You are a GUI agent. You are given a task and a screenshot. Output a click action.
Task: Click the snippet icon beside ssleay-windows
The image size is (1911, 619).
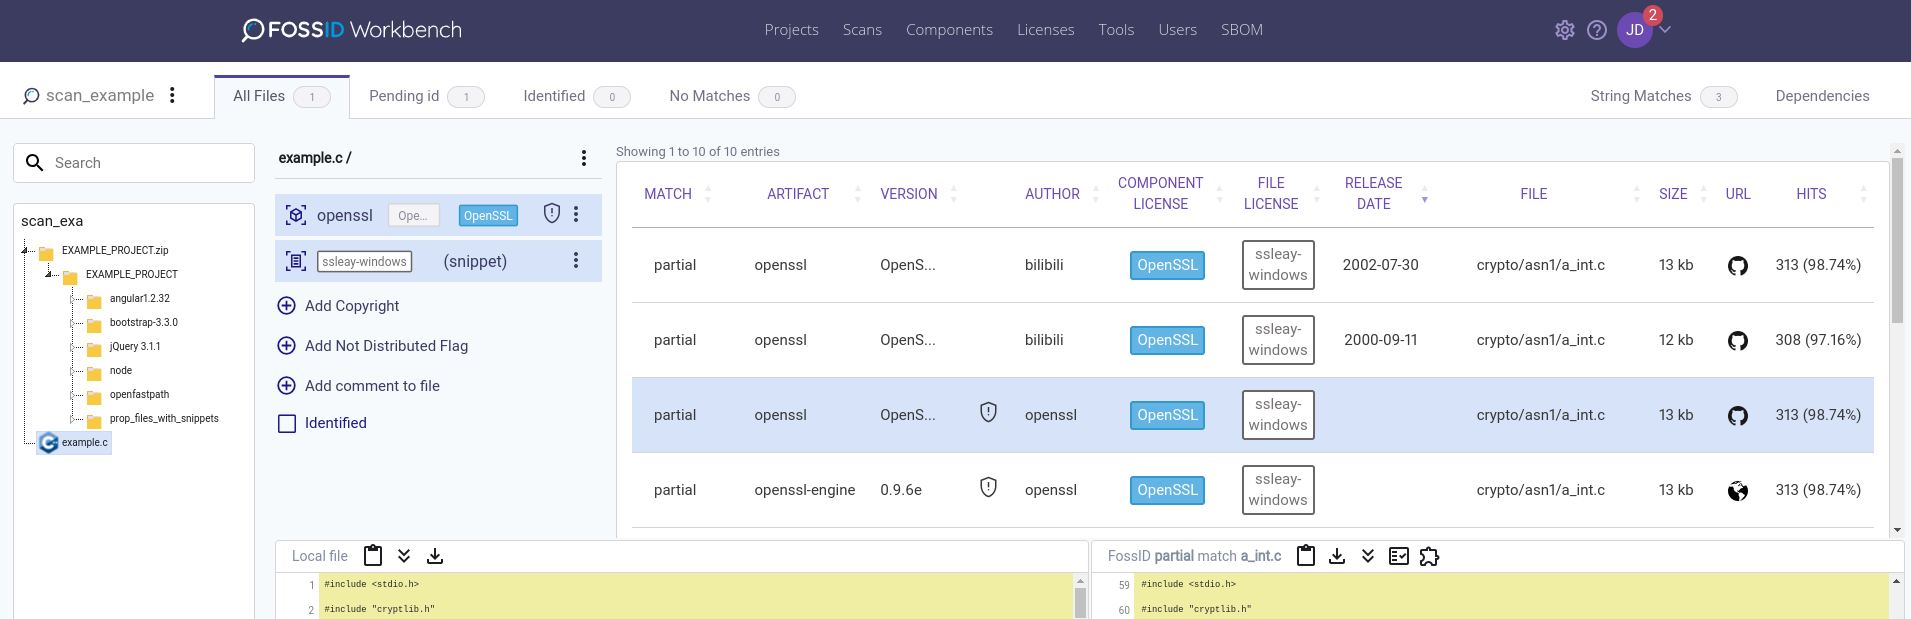296,261
